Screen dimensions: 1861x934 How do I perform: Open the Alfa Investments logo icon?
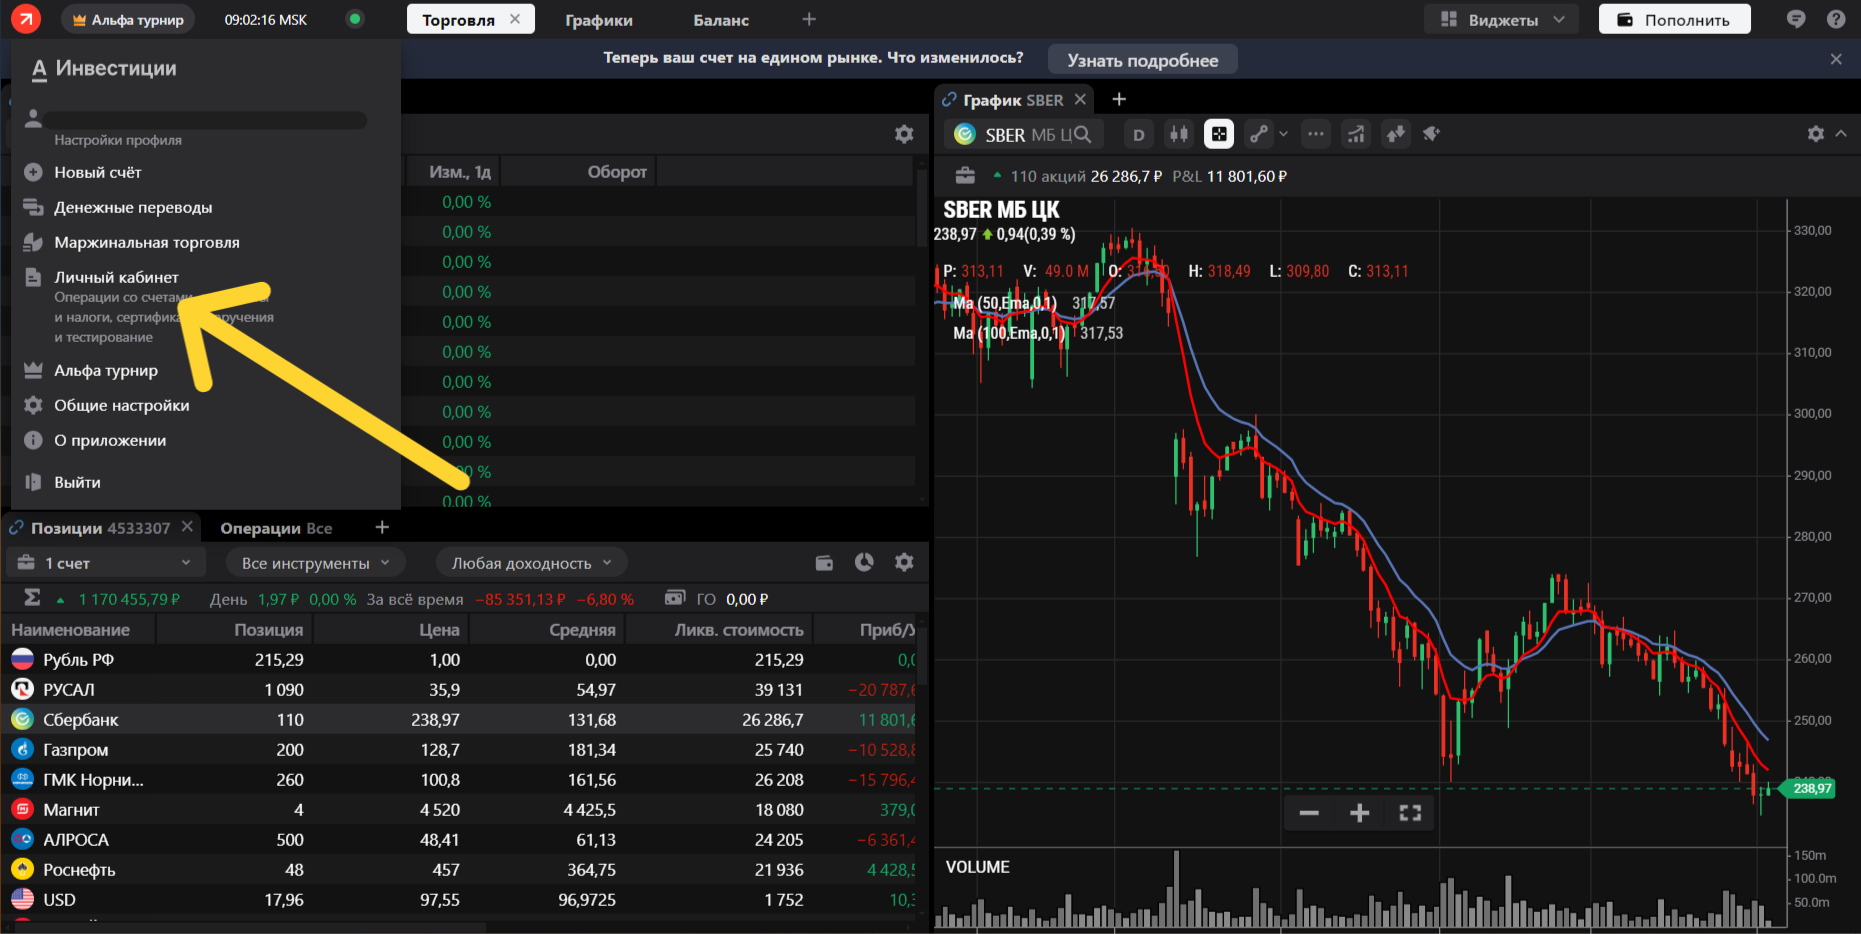pos(26,19)
